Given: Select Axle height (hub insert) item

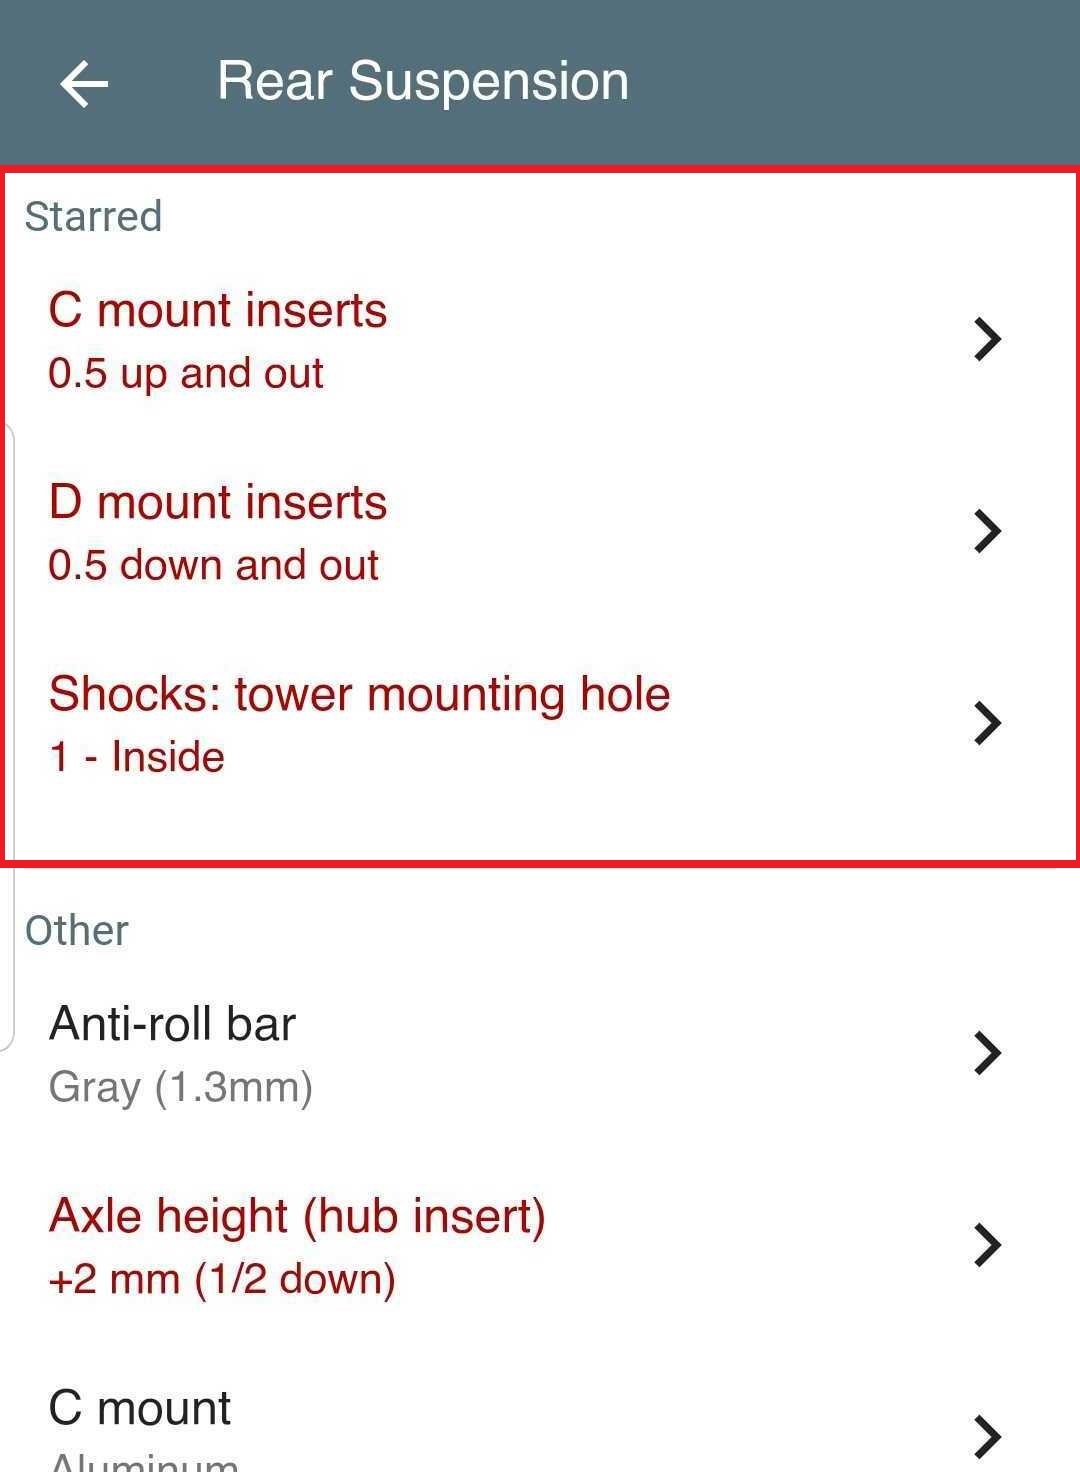Looking at the screenshot, I should 297,1216.
